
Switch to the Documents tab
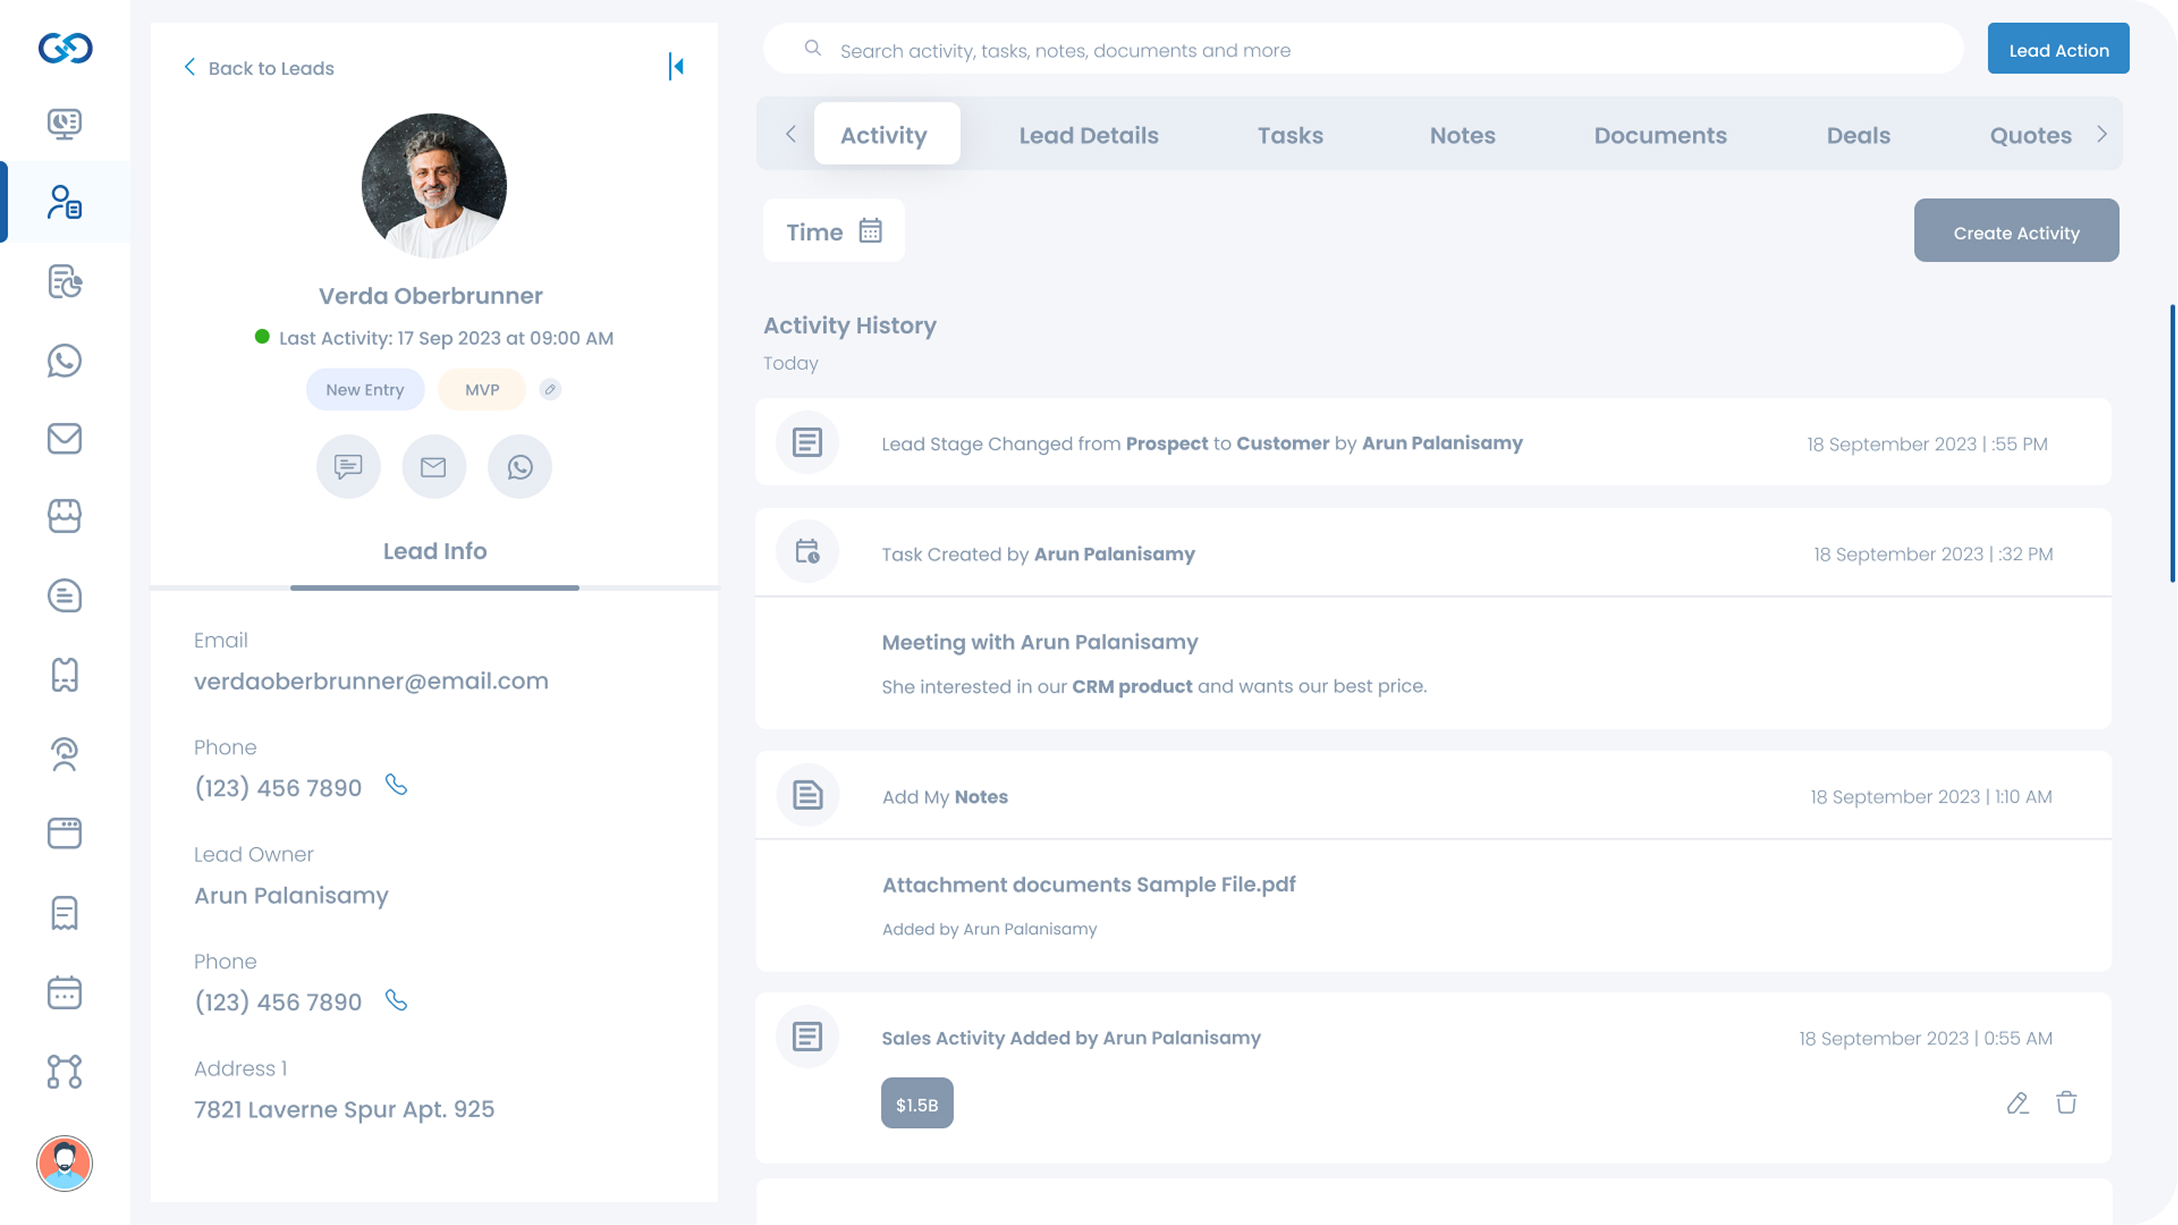click(1660, 134)
